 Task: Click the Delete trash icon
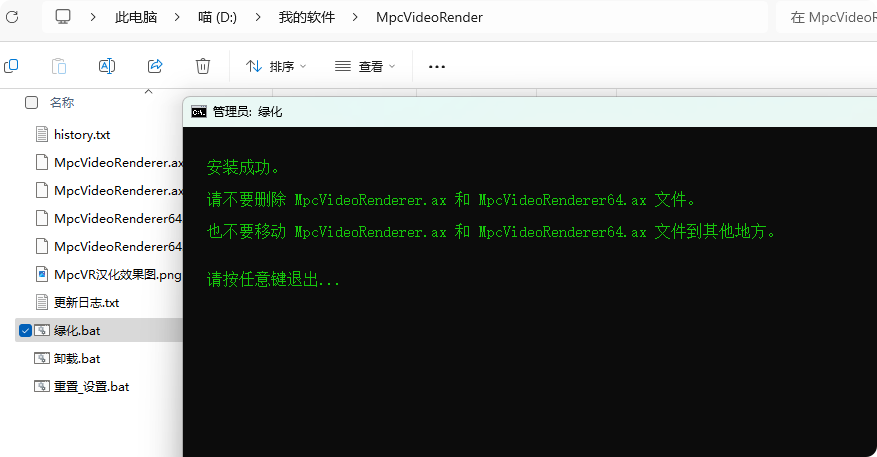(x=202, y=66)
